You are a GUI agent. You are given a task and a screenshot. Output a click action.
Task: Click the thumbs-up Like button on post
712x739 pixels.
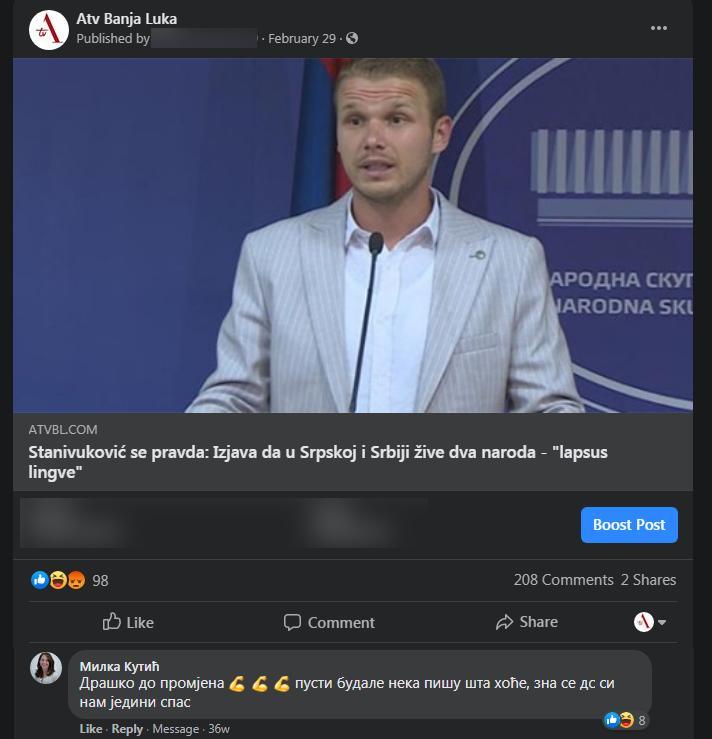(x=128, y=622)
